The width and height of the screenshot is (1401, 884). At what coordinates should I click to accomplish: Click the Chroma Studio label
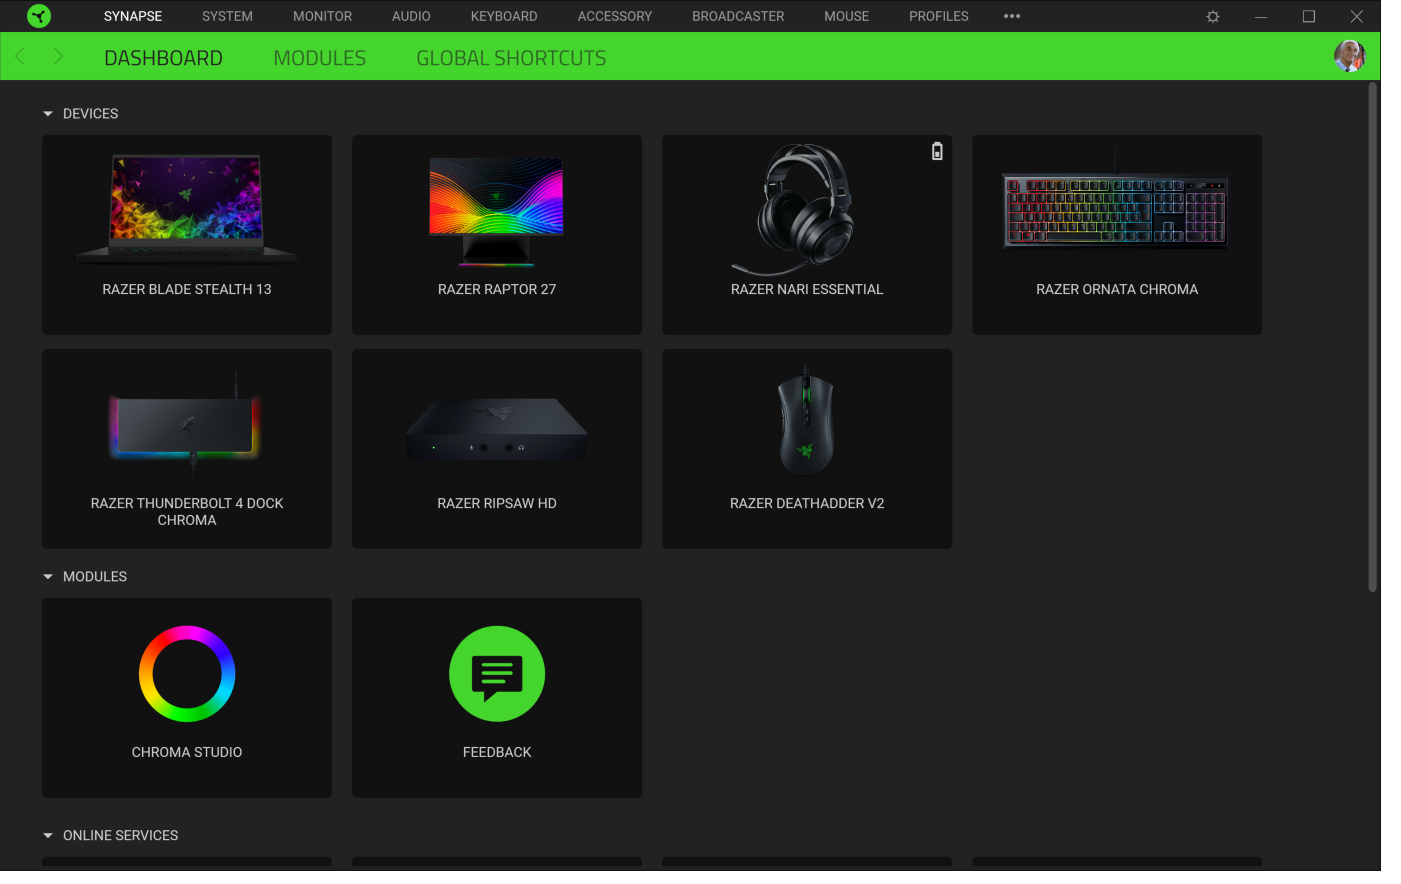tap(187, 753)
